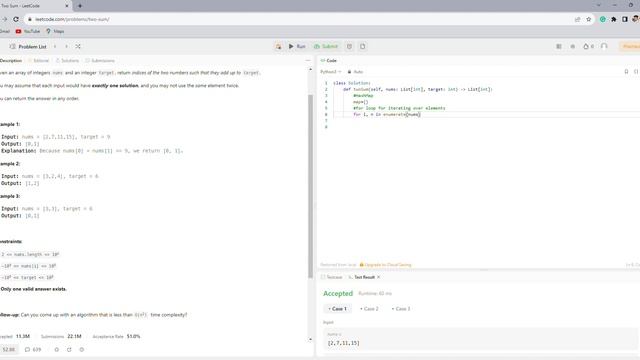
Task: Switch to the Editorial tab
Action: 38,60
